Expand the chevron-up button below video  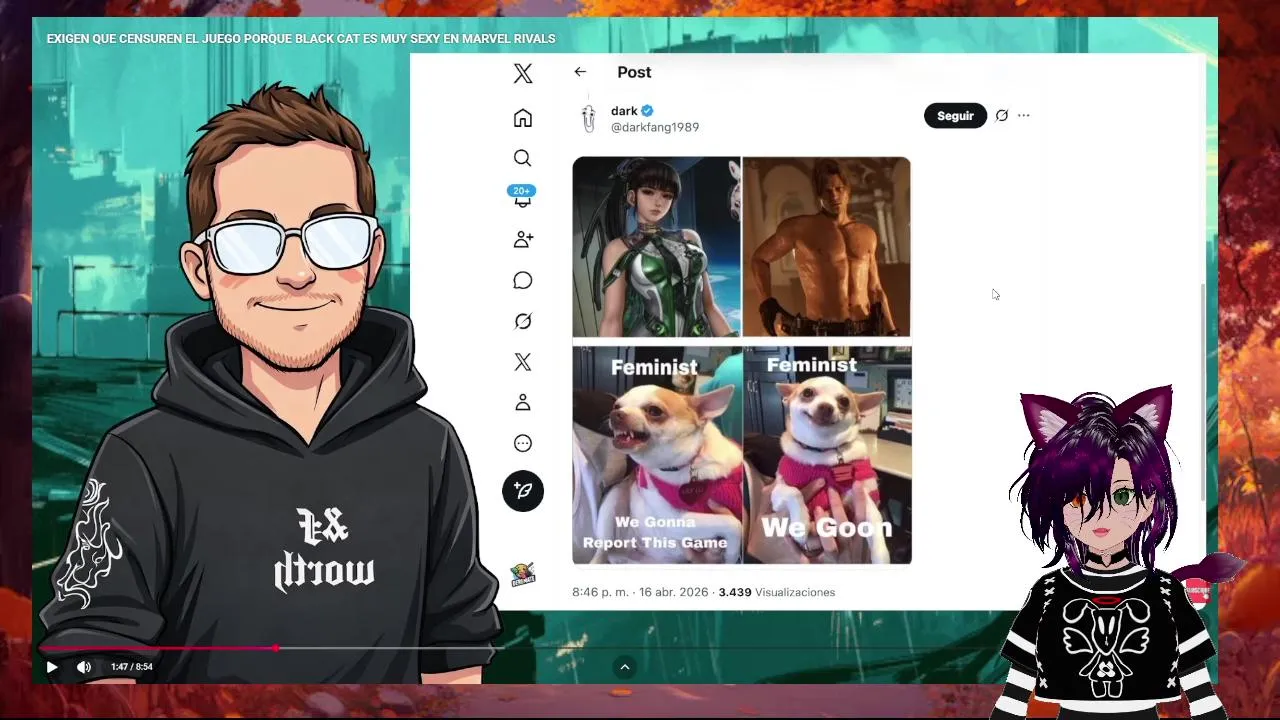(x=625, y=667)
